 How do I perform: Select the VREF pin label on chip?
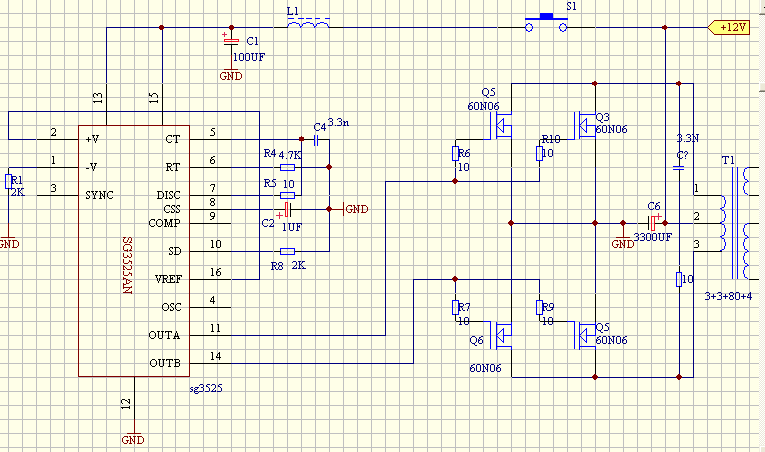(169, 279)
